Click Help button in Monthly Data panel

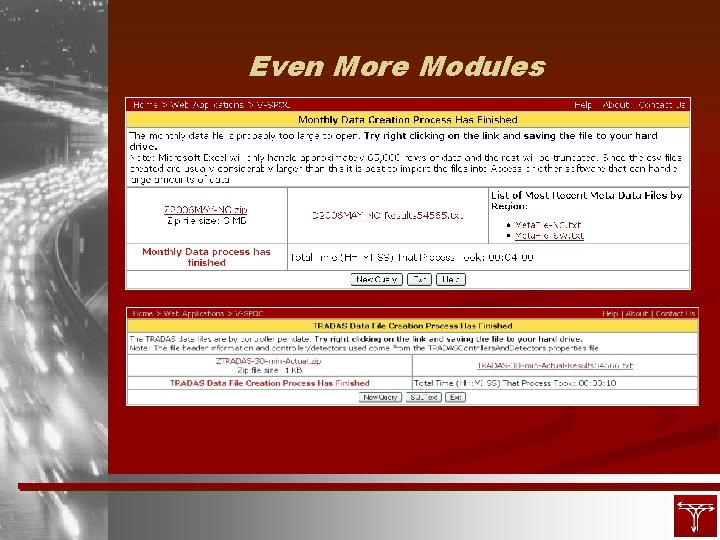[451, 279]
